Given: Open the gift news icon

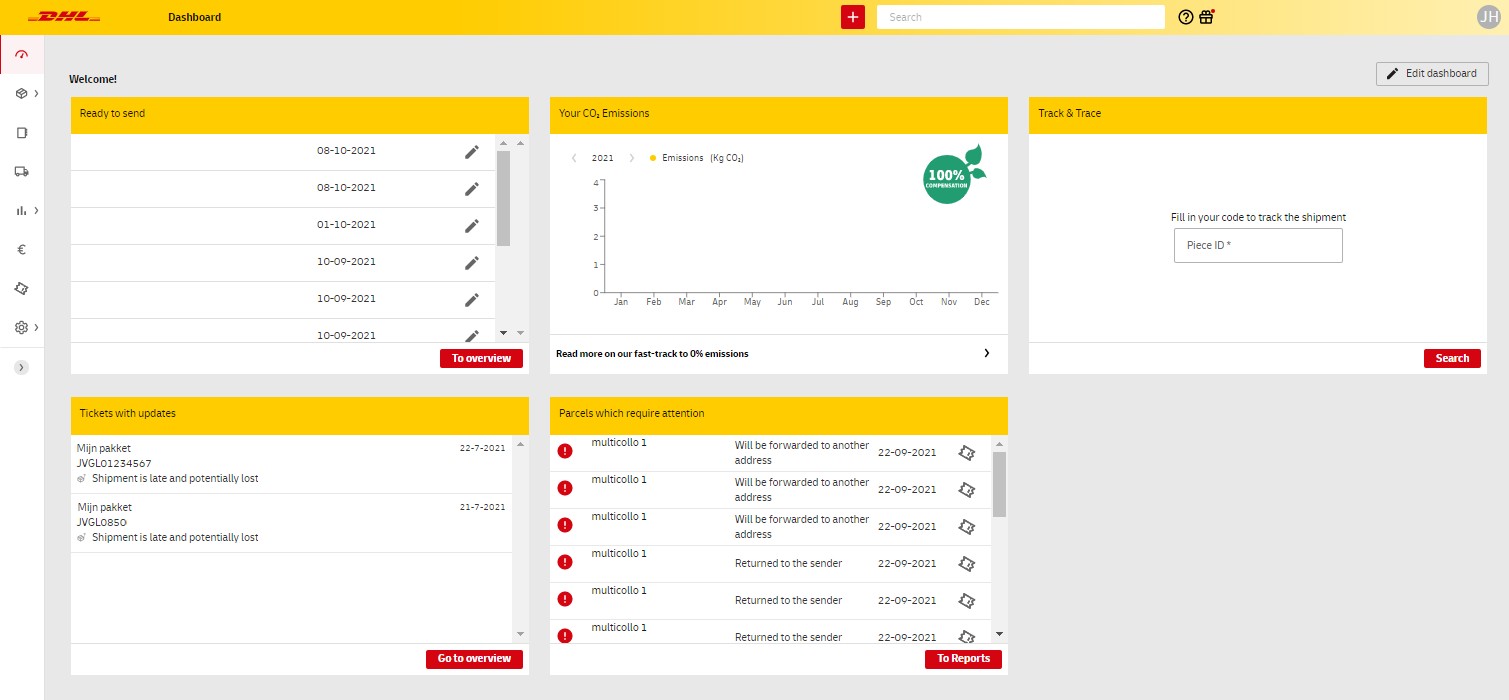Looking at the screenshot, I should (x=1207, y=17).
